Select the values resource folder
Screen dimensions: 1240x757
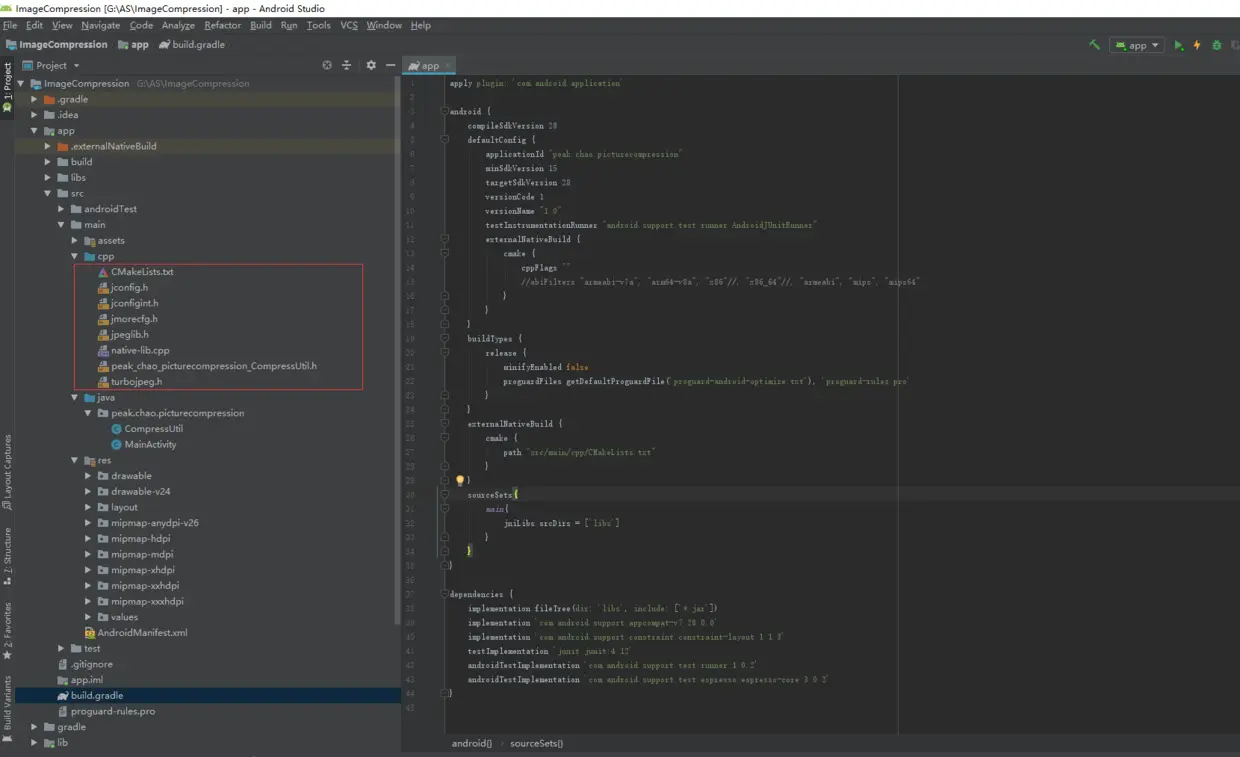pos(117,617)
